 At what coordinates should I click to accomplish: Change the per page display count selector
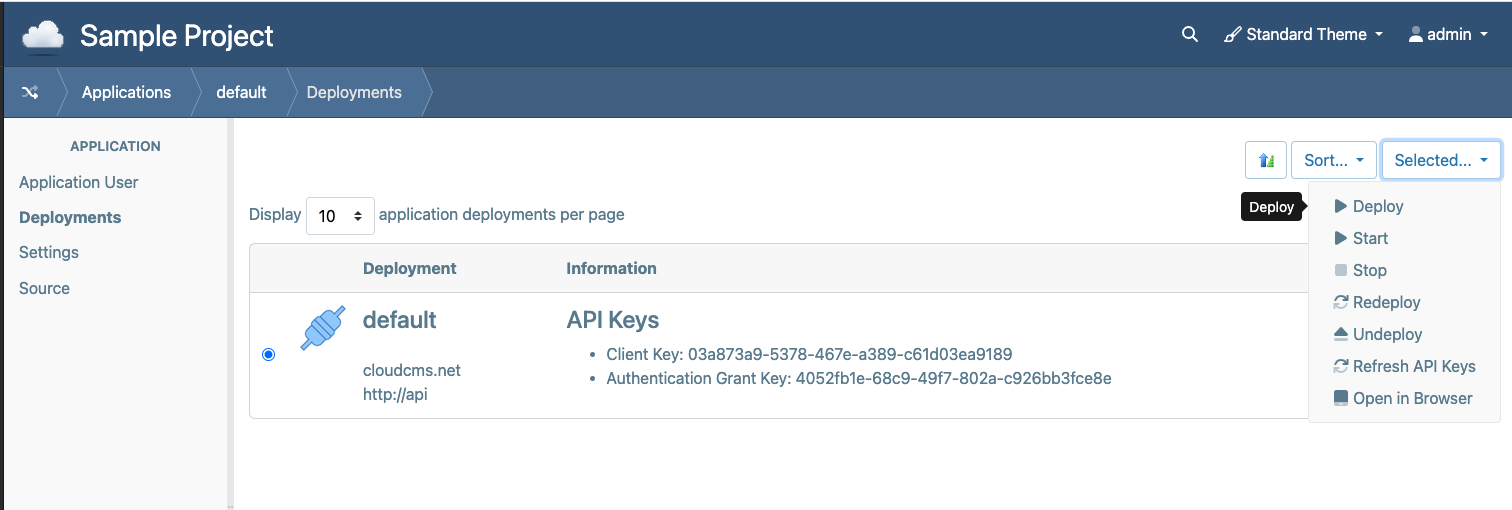(x=340, y=215)
